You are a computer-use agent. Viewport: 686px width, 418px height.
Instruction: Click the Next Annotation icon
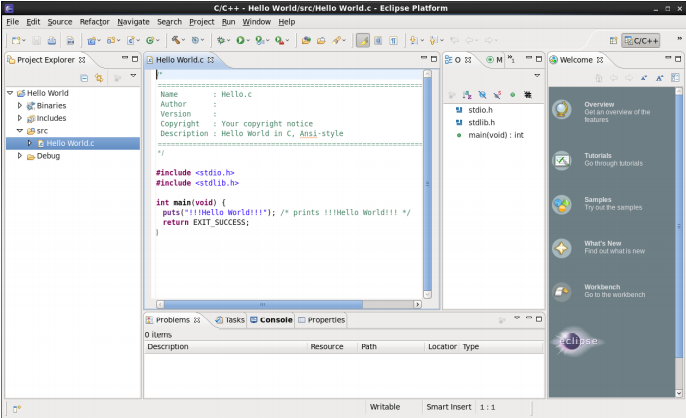pyautogui.click(x=413, y=40)
